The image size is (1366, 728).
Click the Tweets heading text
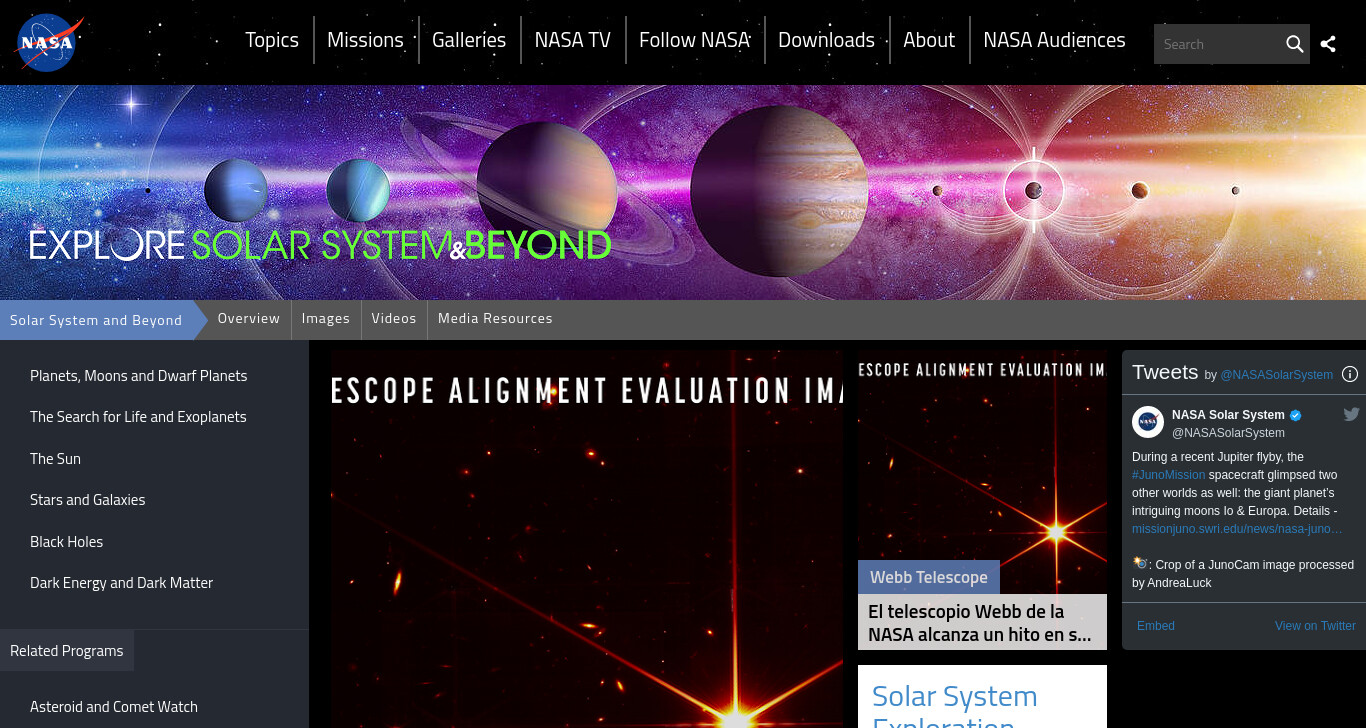click(1165, 372)
